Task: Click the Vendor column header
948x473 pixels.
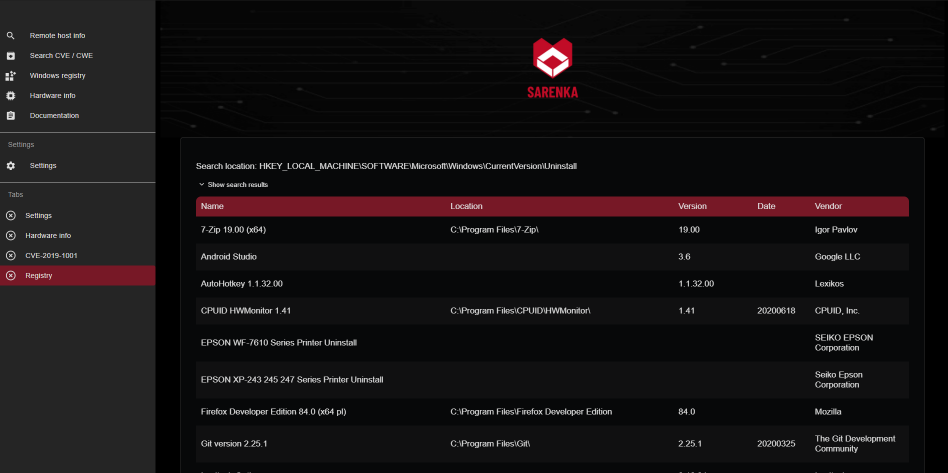Action: (828, 206)
